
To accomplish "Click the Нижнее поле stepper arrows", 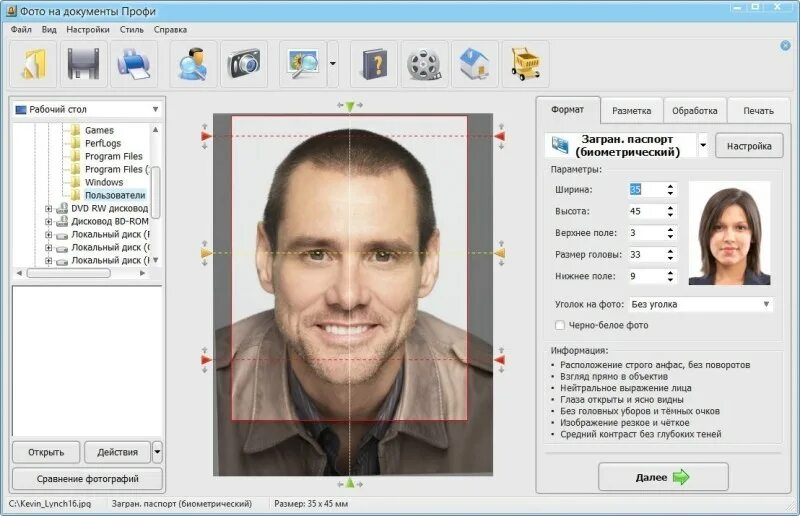I will point(670,276).
